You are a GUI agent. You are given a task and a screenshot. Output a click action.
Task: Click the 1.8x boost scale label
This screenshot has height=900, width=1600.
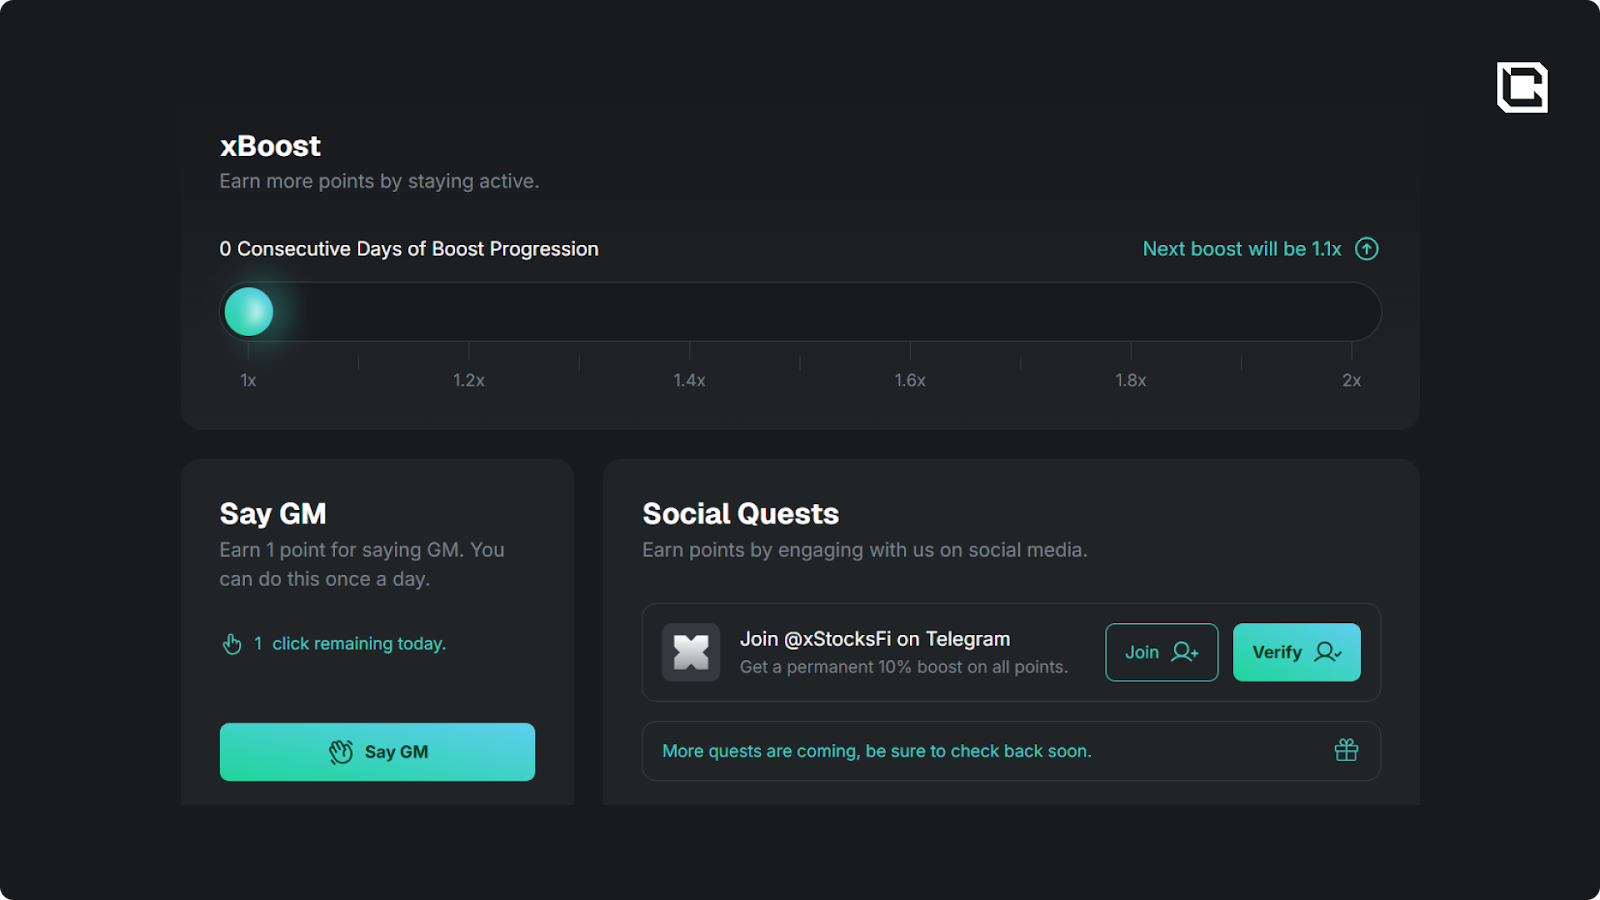[1131, 380]
